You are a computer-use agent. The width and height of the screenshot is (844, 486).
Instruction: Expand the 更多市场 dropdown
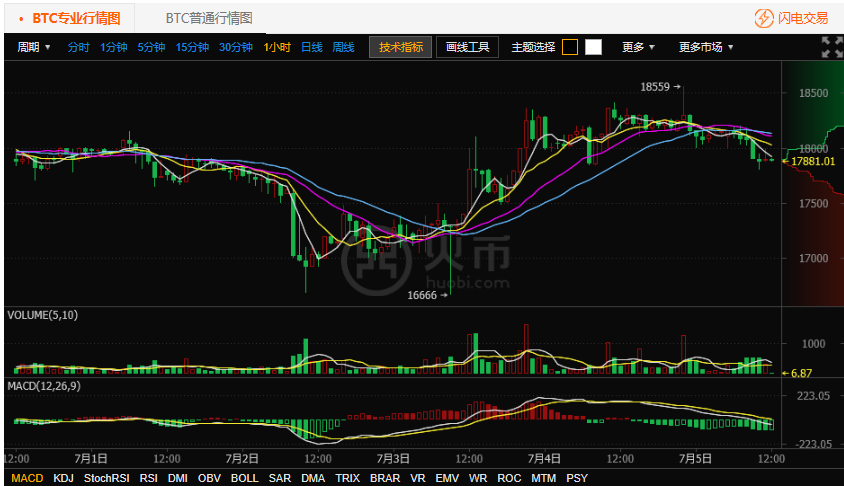(706, 47)
